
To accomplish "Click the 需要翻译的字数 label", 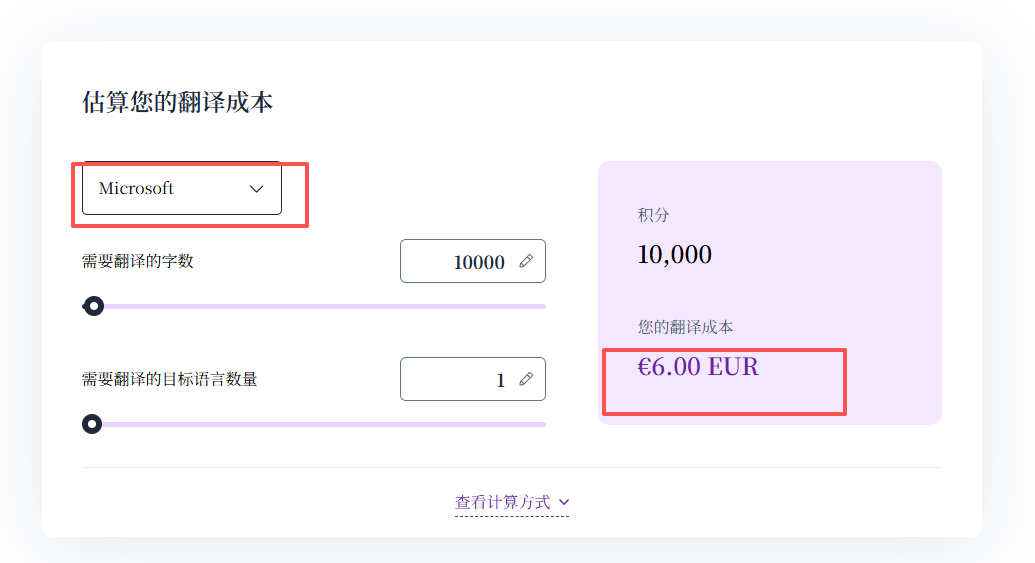I will click(138, 262).
